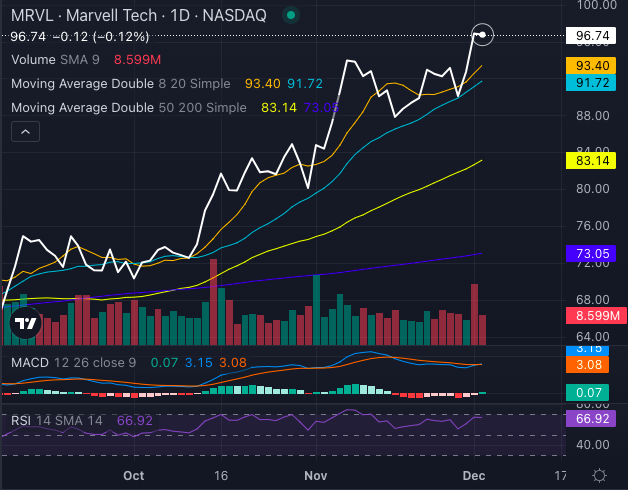This screenshot has height=490, width=628.
Task: Click the orange 93.40 moving average label
Action: point(589,65)
